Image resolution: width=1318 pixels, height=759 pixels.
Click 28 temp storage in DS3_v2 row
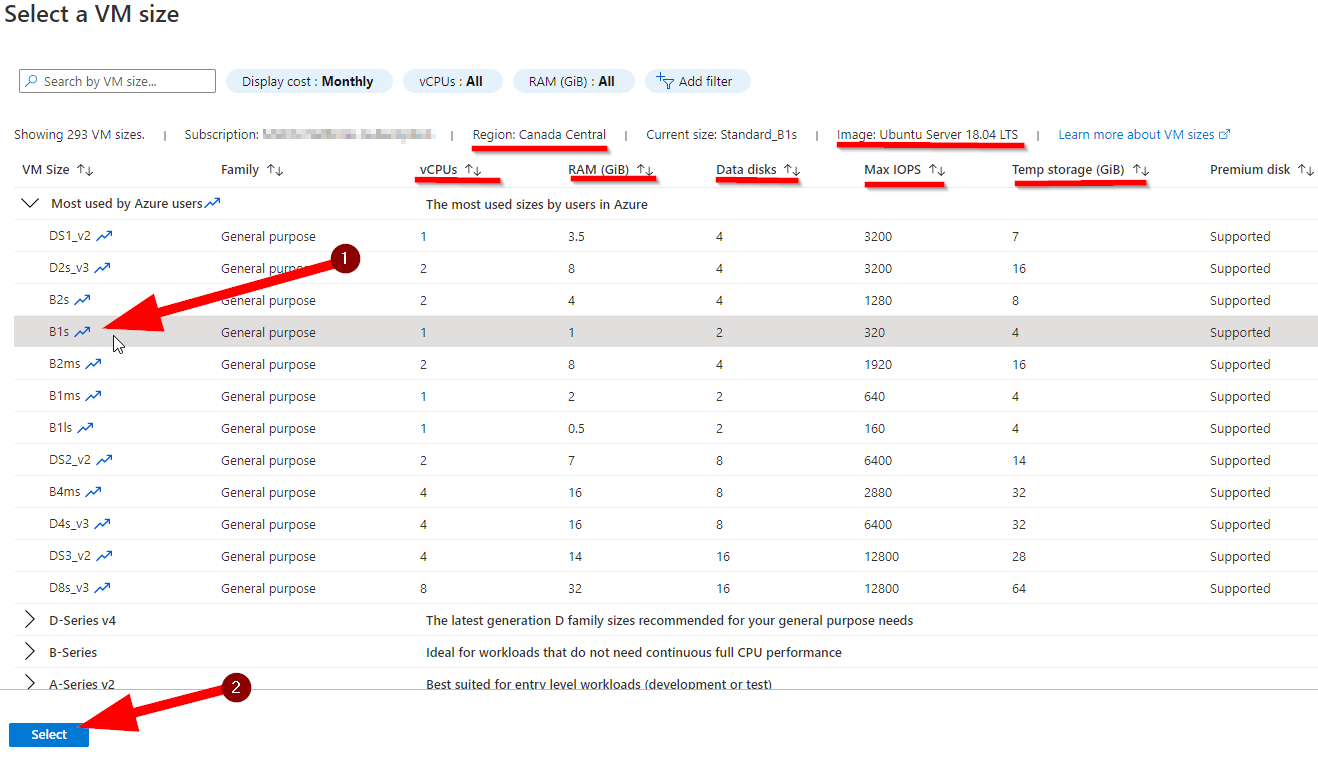coord(1019,556)
